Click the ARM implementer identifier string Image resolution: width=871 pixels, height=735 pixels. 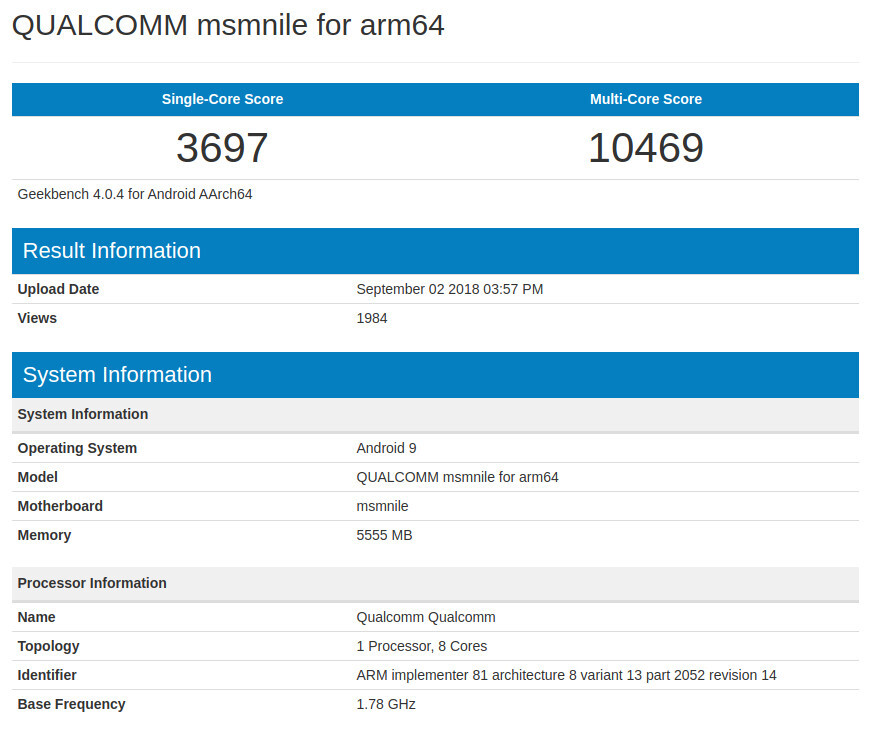(x=566, y=675)
